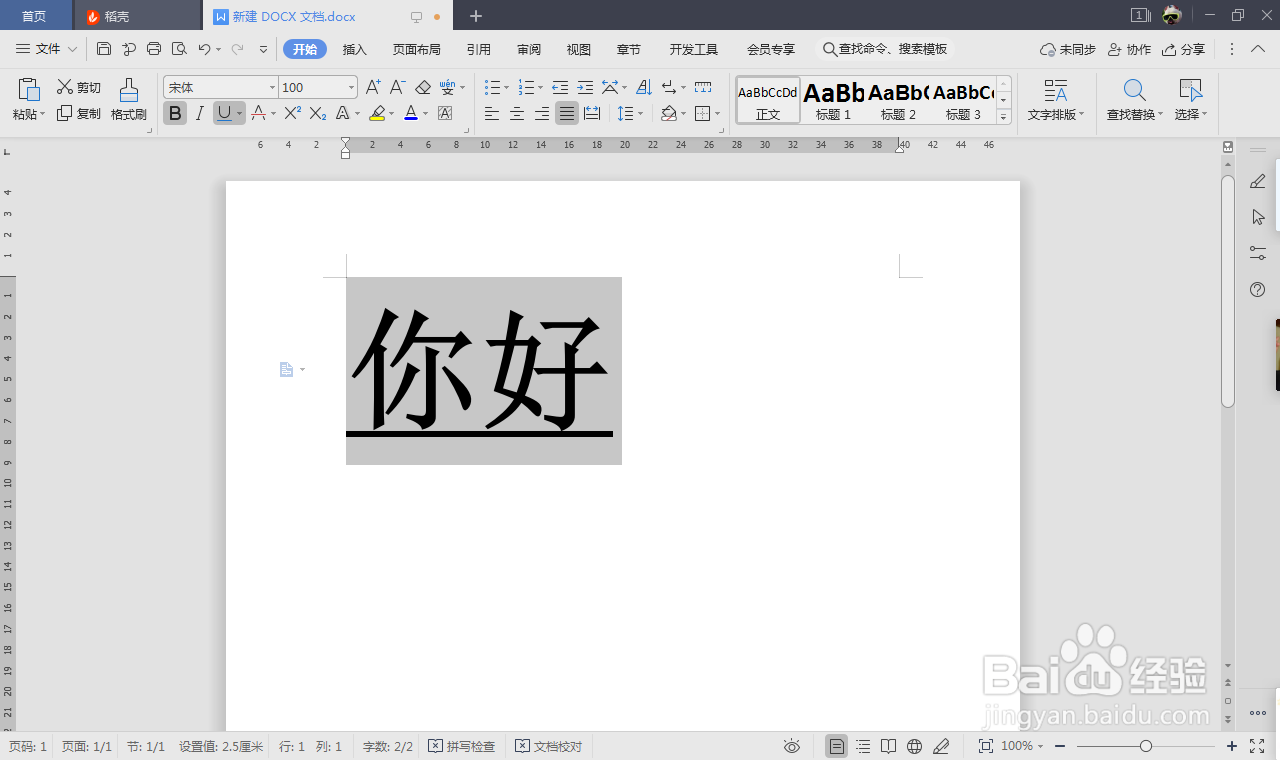Click the Save icon in quick toolbar
1280x760 pixels.
tap(104, 49)
